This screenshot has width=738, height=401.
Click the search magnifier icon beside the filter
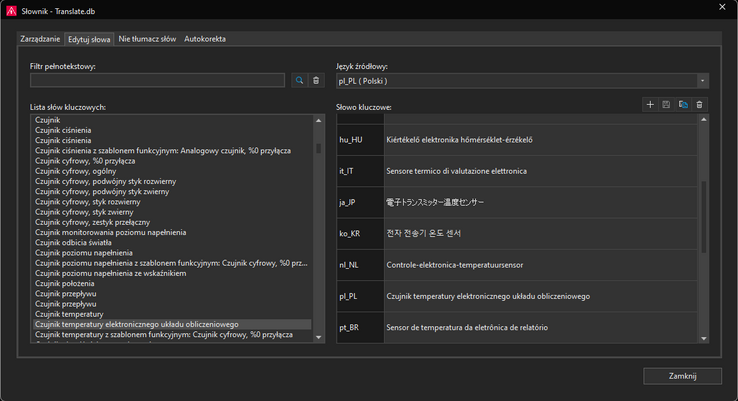click(299, 80)
